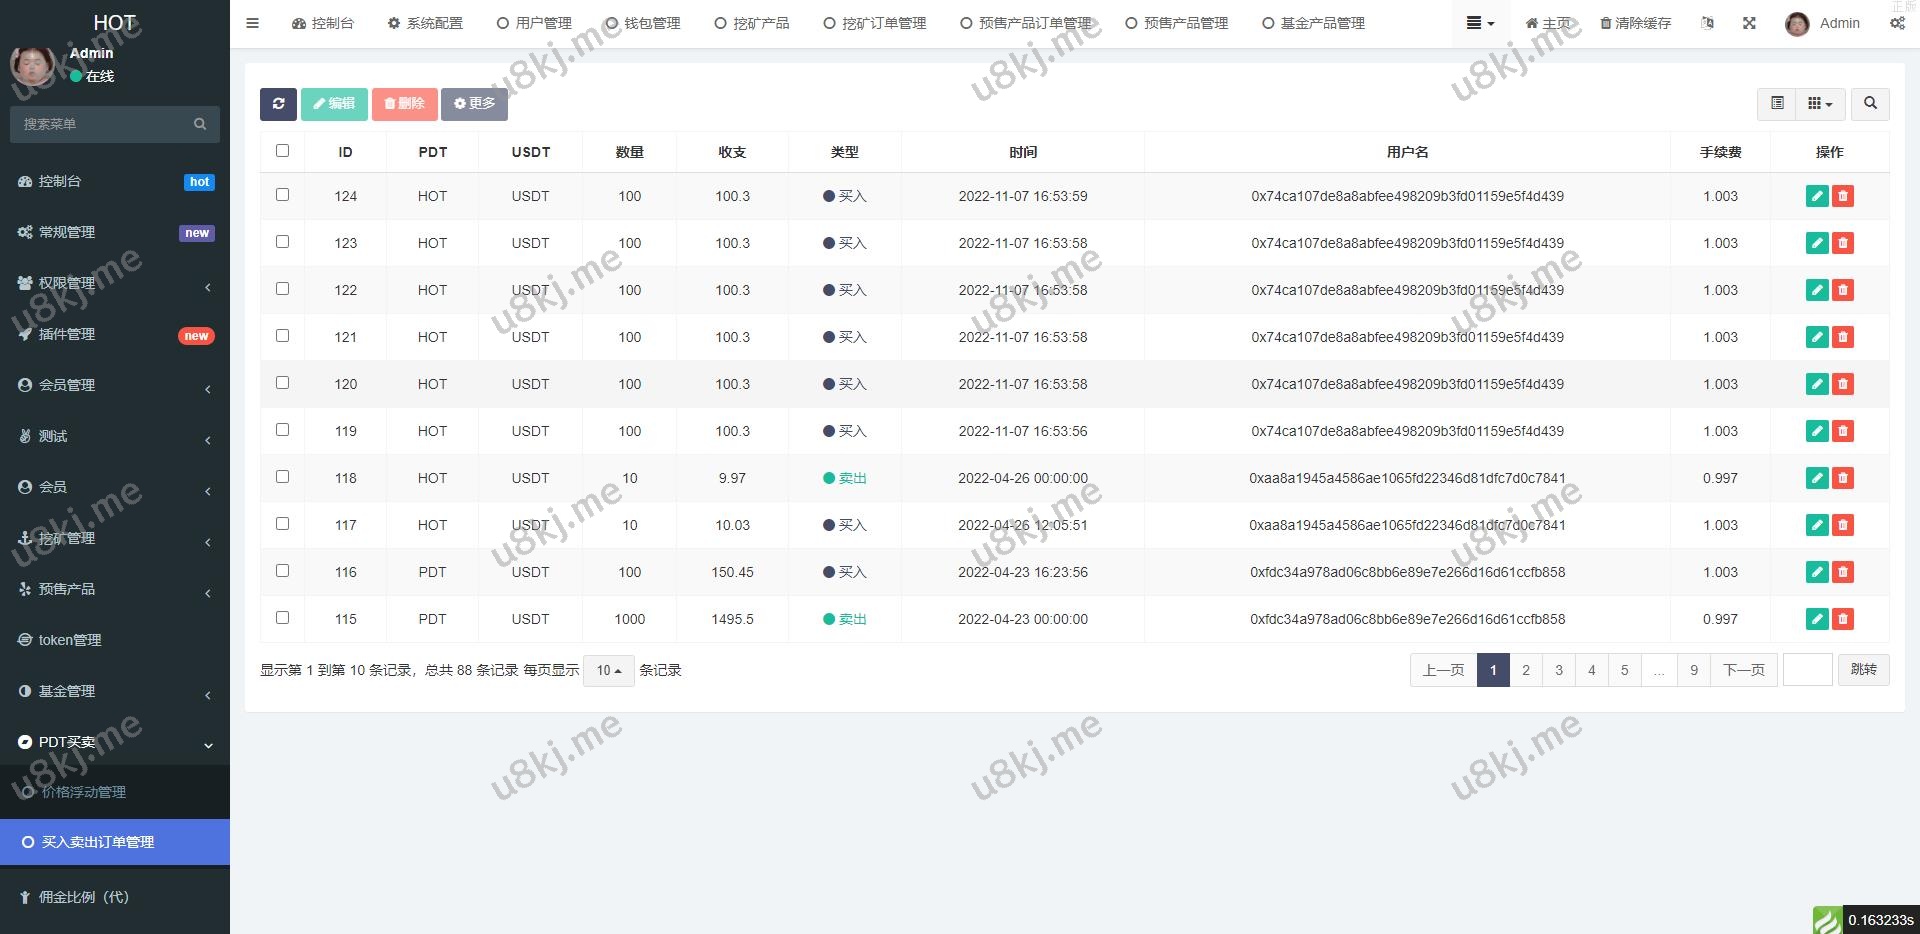Check the select-all checkbox in table header
Image resolution: width=1920 pixels, height=934 pixels.
pyautogui.click(x=282, y=151)
